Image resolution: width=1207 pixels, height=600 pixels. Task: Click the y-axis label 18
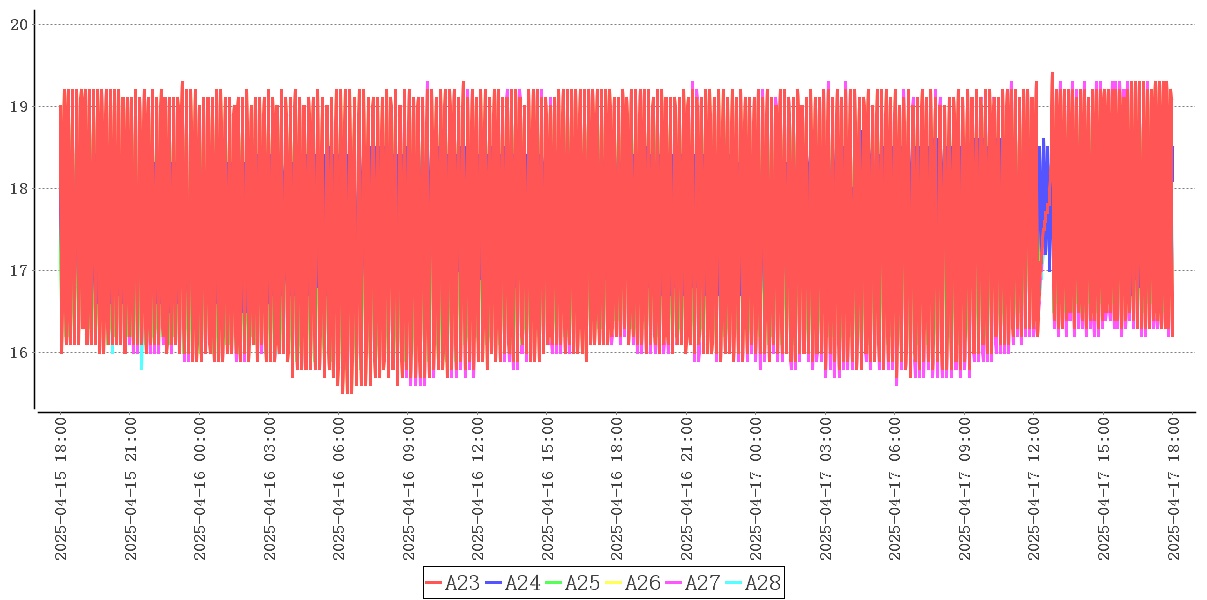(18, 188)
